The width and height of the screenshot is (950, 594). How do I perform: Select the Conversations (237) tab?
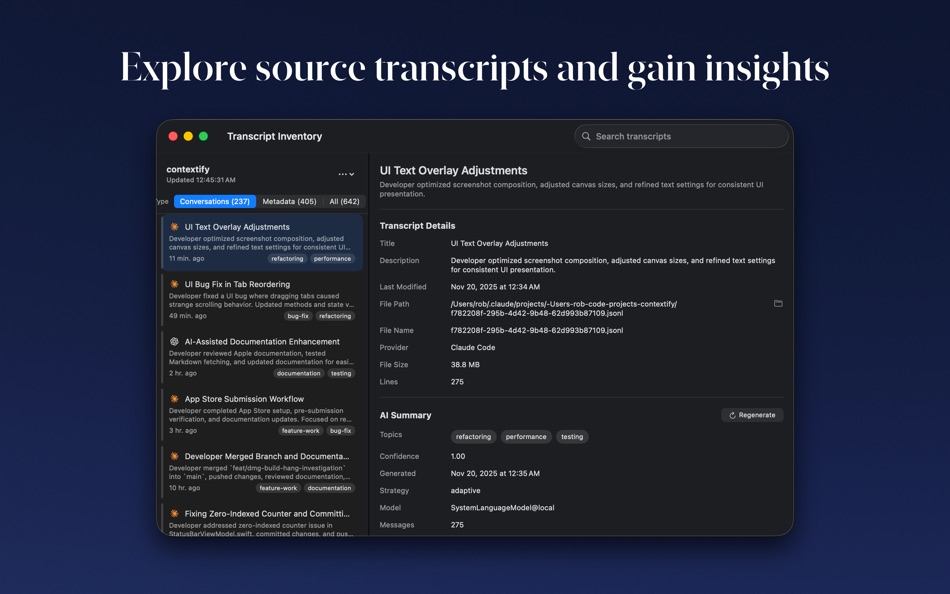coord(214,201)
